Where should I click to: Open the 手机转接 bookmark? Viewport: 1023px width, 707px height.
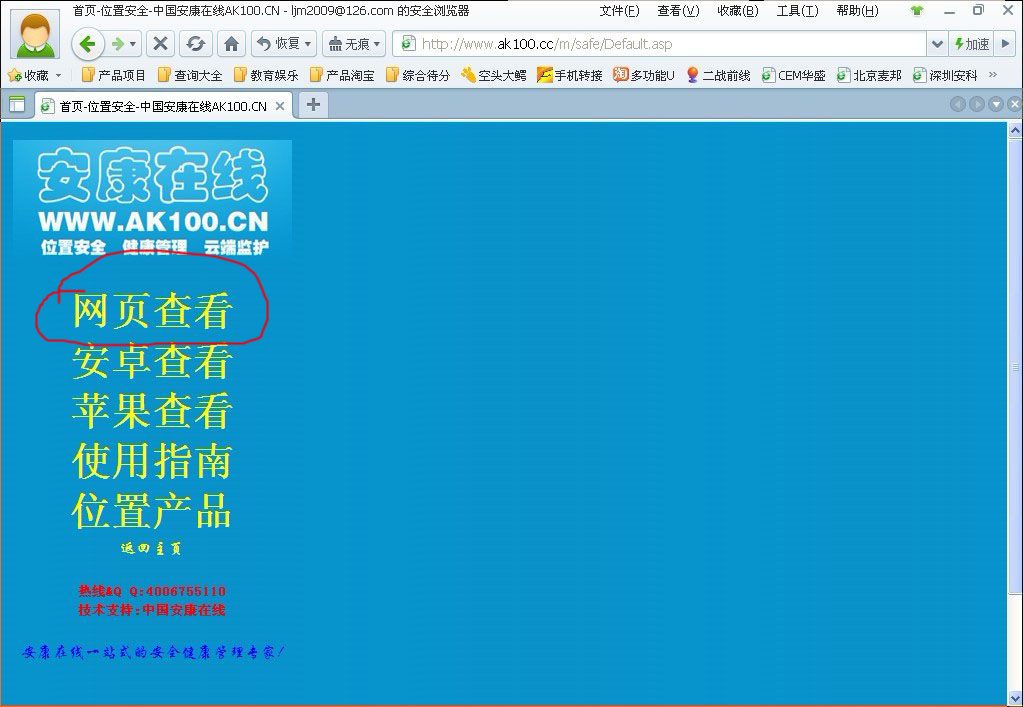[570, 76]
